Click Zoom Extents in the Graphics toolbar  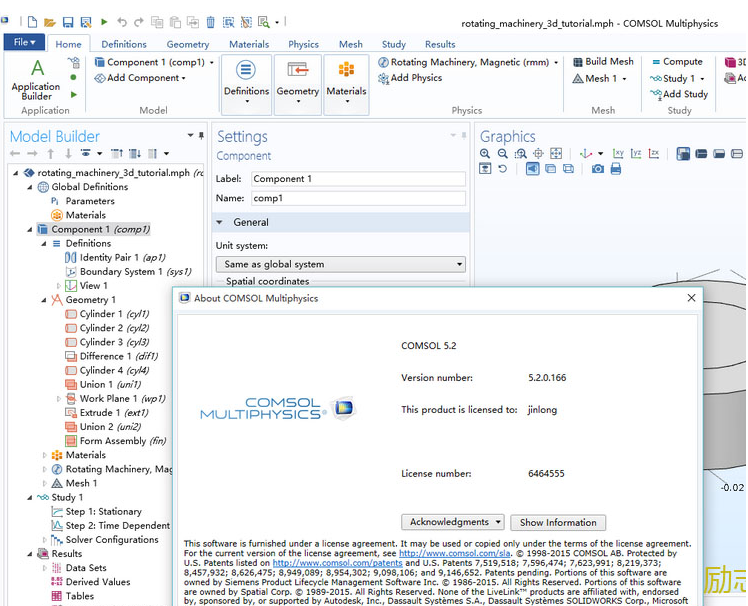[x=556, y=154]
